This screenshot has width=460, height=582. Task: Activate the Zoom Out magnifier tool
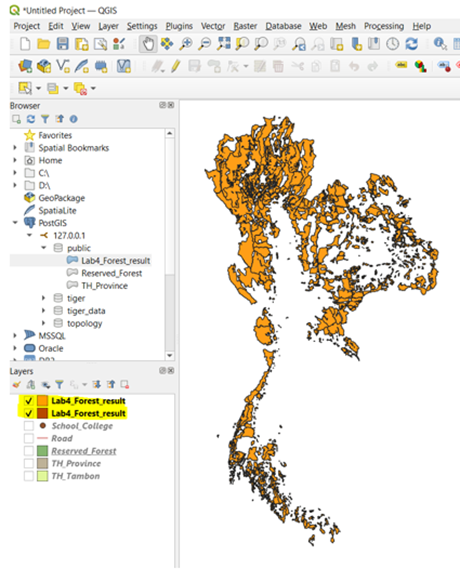click(204, 44)
